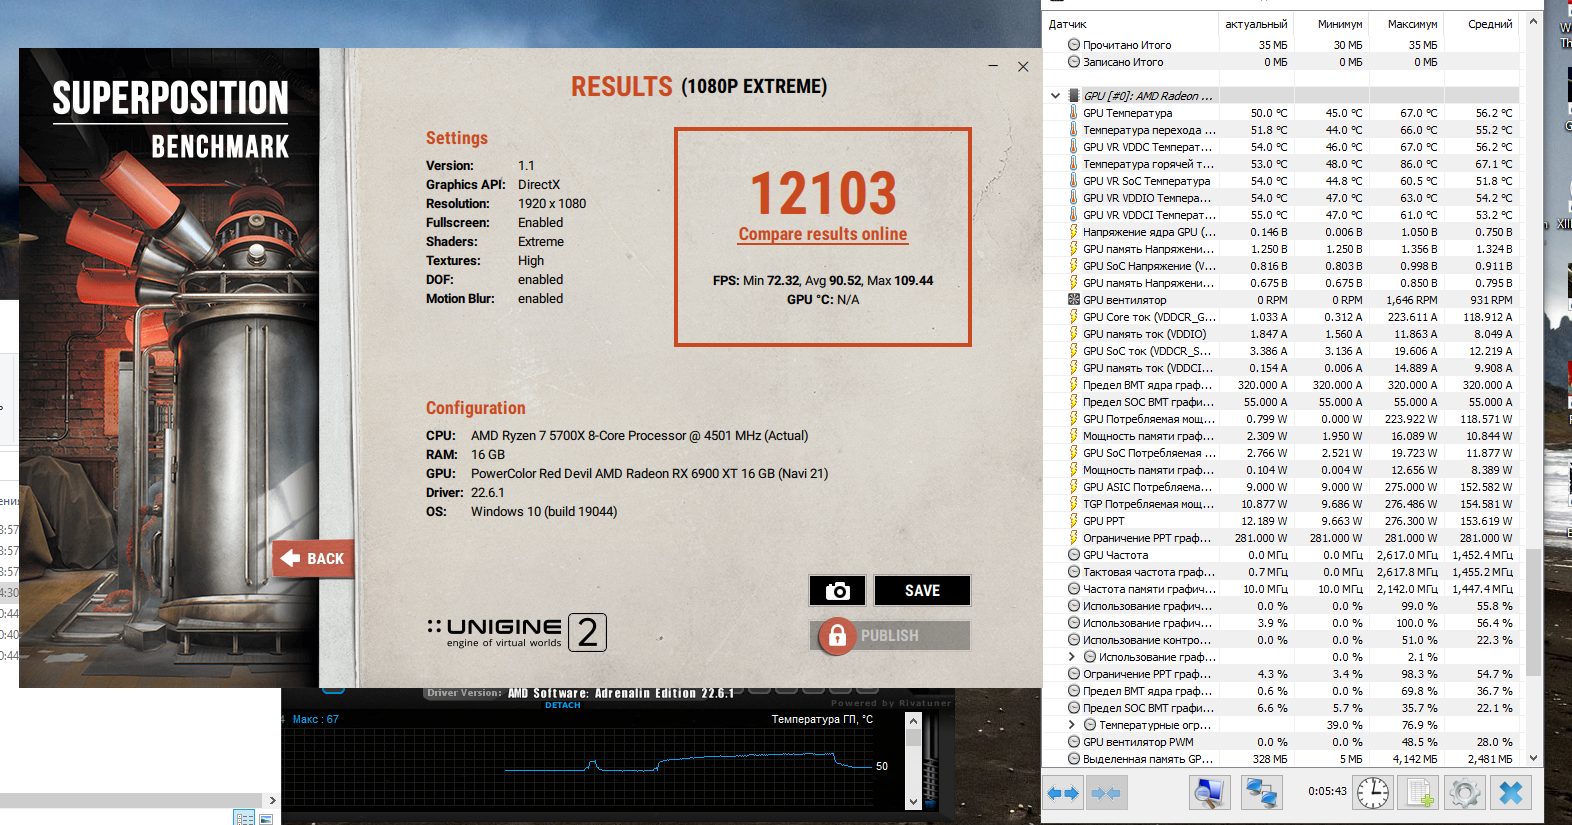The width and height of the screenshot is (1572, 825).
Task: Click the networked monitors remote icon in HWiNFO
Action: pos(1261,793)
